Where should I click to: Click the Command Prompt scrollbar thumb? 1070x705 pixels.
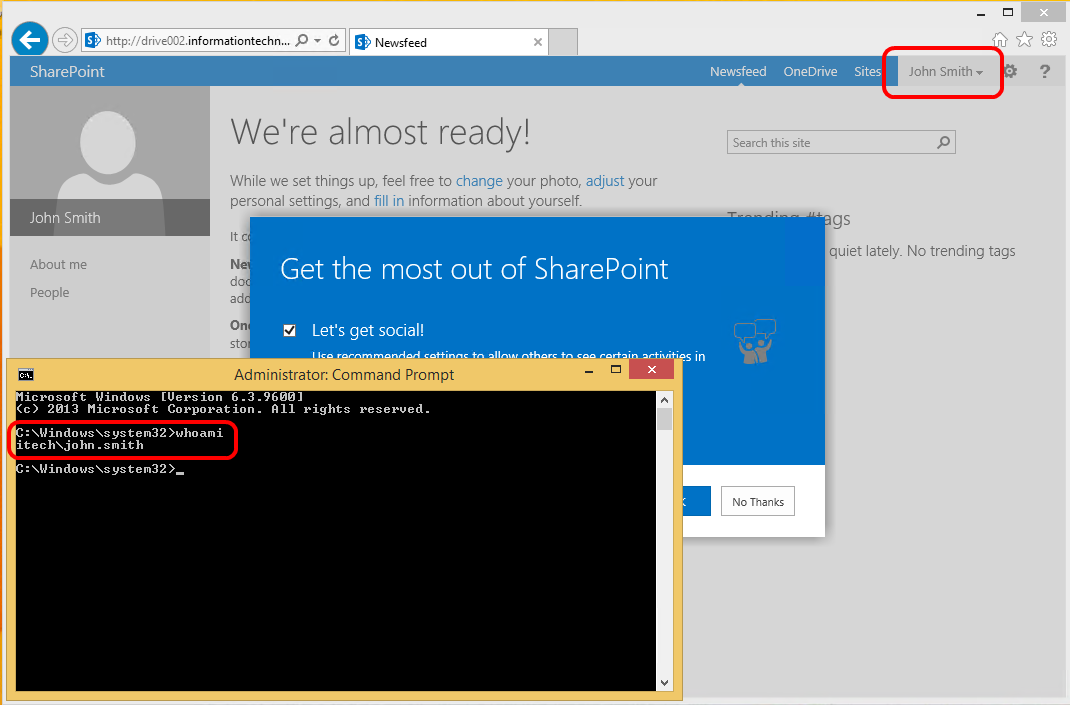click(665, 419)
